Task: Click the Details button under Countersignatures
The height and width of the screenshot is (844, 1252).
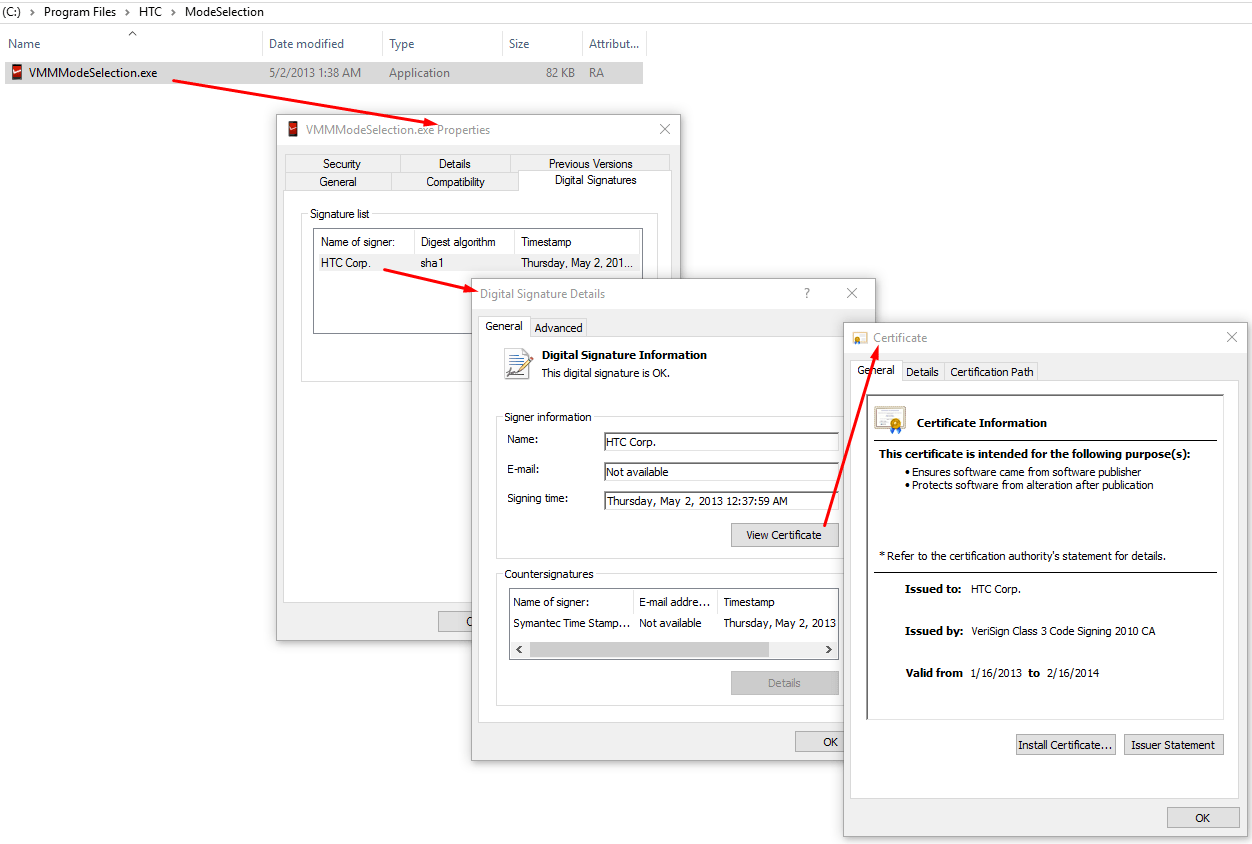Action: pyautogui.click(x=784, y=683)
